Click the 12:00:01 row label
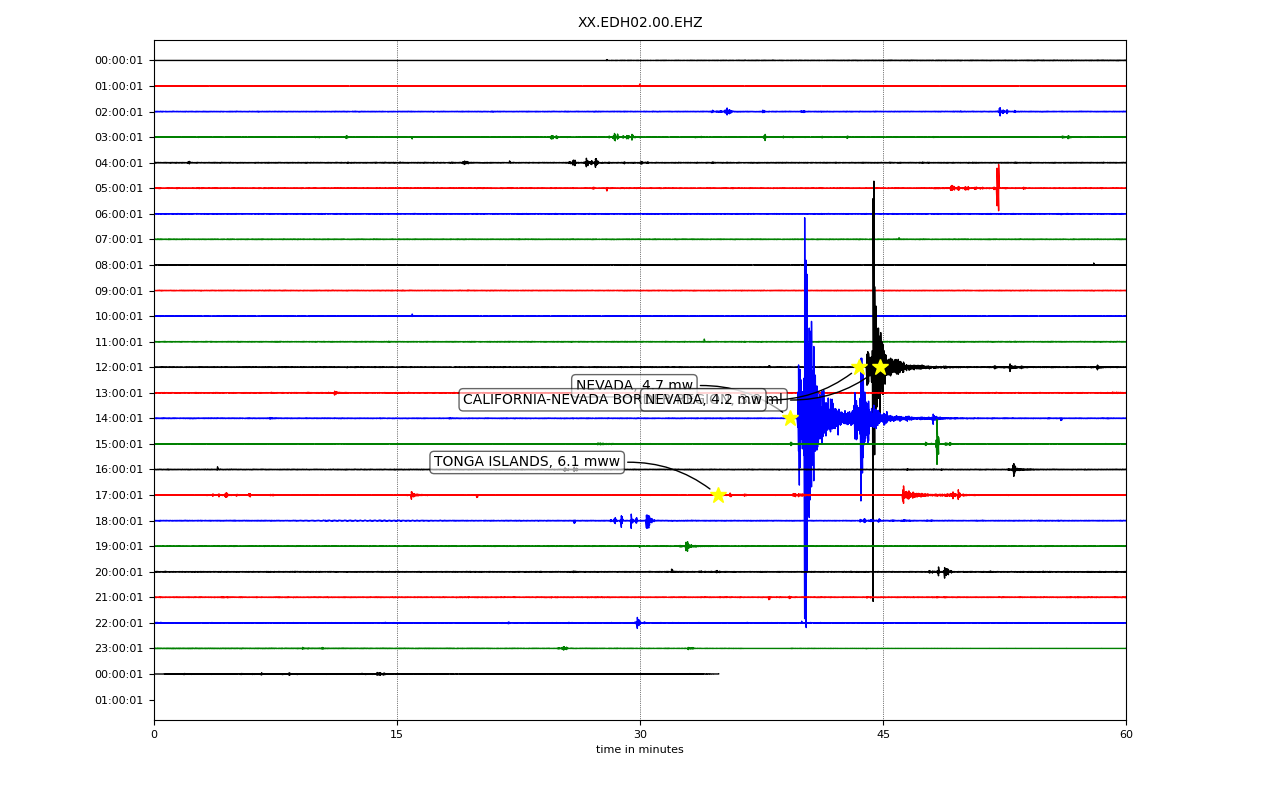This screenshot has width=1280, height=800. 119,368
